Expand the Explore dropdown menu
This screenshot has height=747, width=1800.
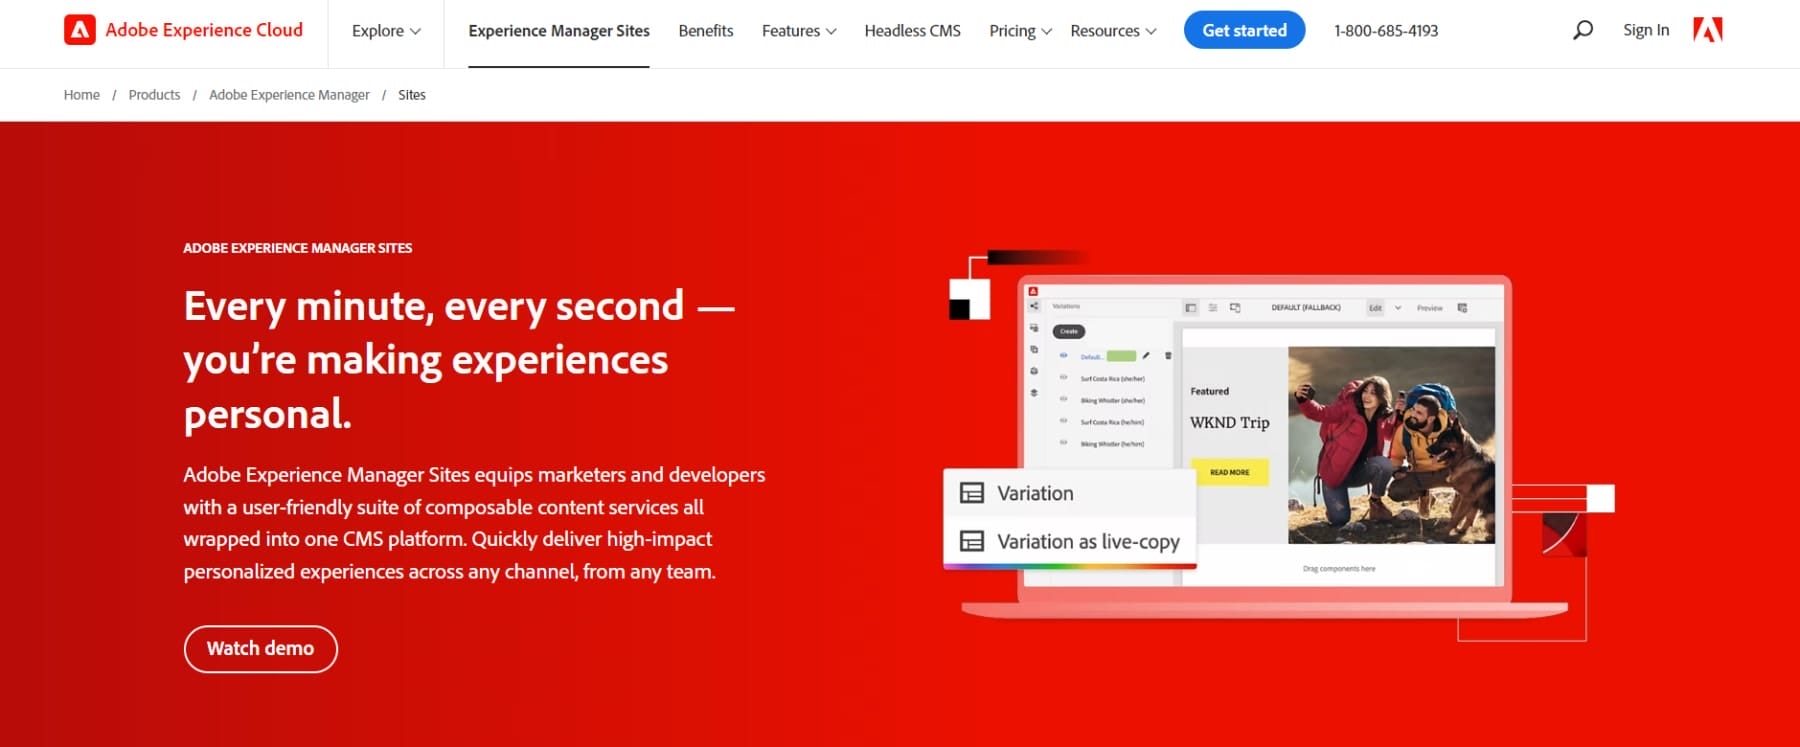click(x=386, y=31)
